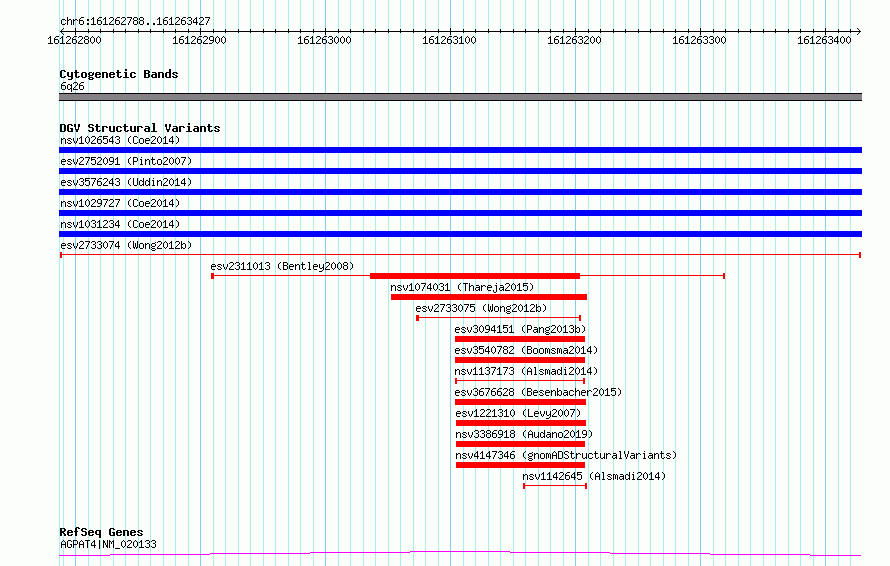
Task: Click the nsv4147346 red bar
Action: coord(520,465)
